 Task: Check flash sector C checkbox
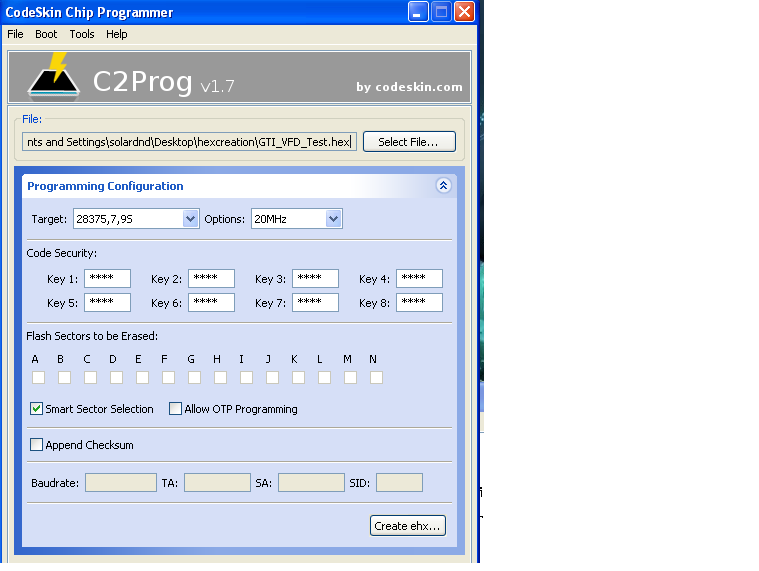coord(90,377)
